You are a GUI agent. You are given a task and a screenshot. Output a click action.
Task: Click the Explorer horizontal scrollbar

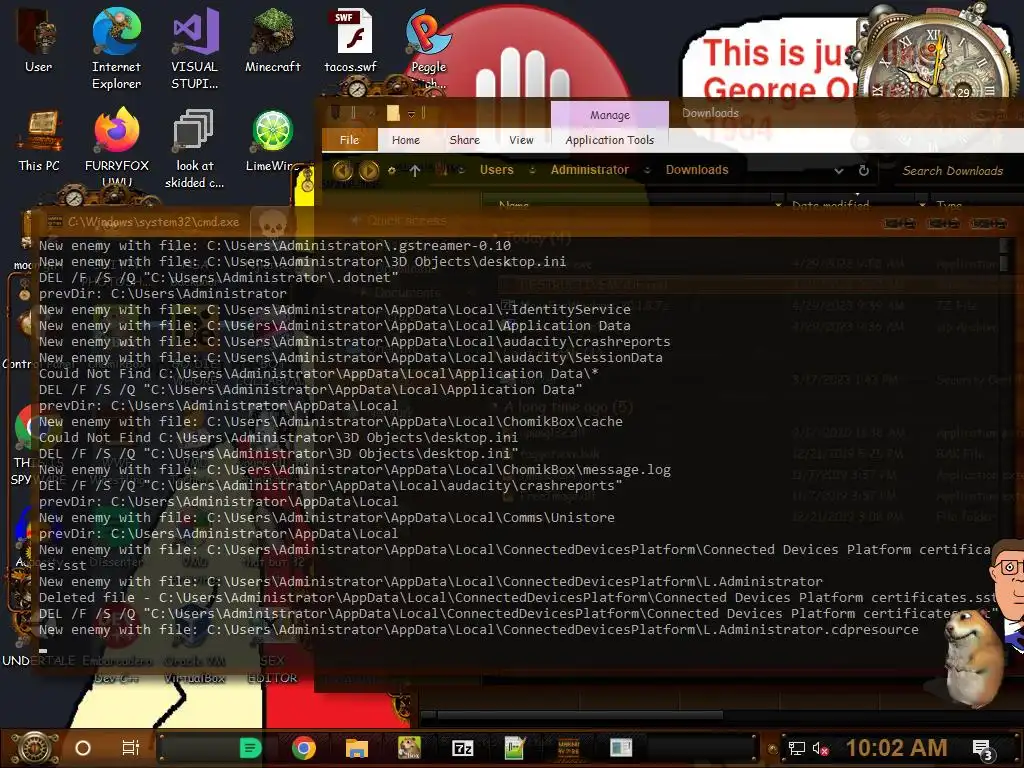[580, 716]
